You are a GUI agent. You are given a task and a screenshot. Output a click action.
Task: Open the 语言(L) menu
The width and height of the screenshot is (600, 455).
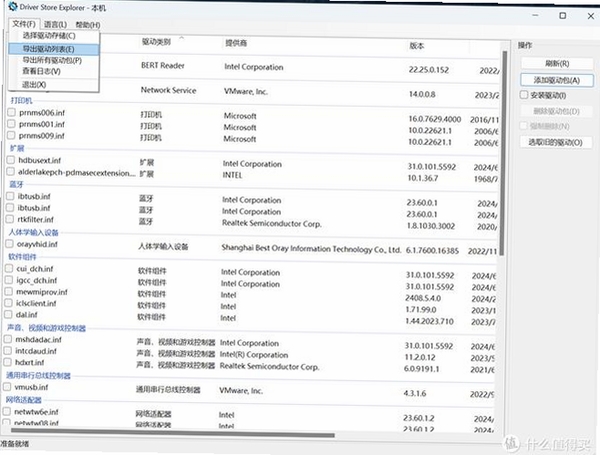tap(55, 24)
